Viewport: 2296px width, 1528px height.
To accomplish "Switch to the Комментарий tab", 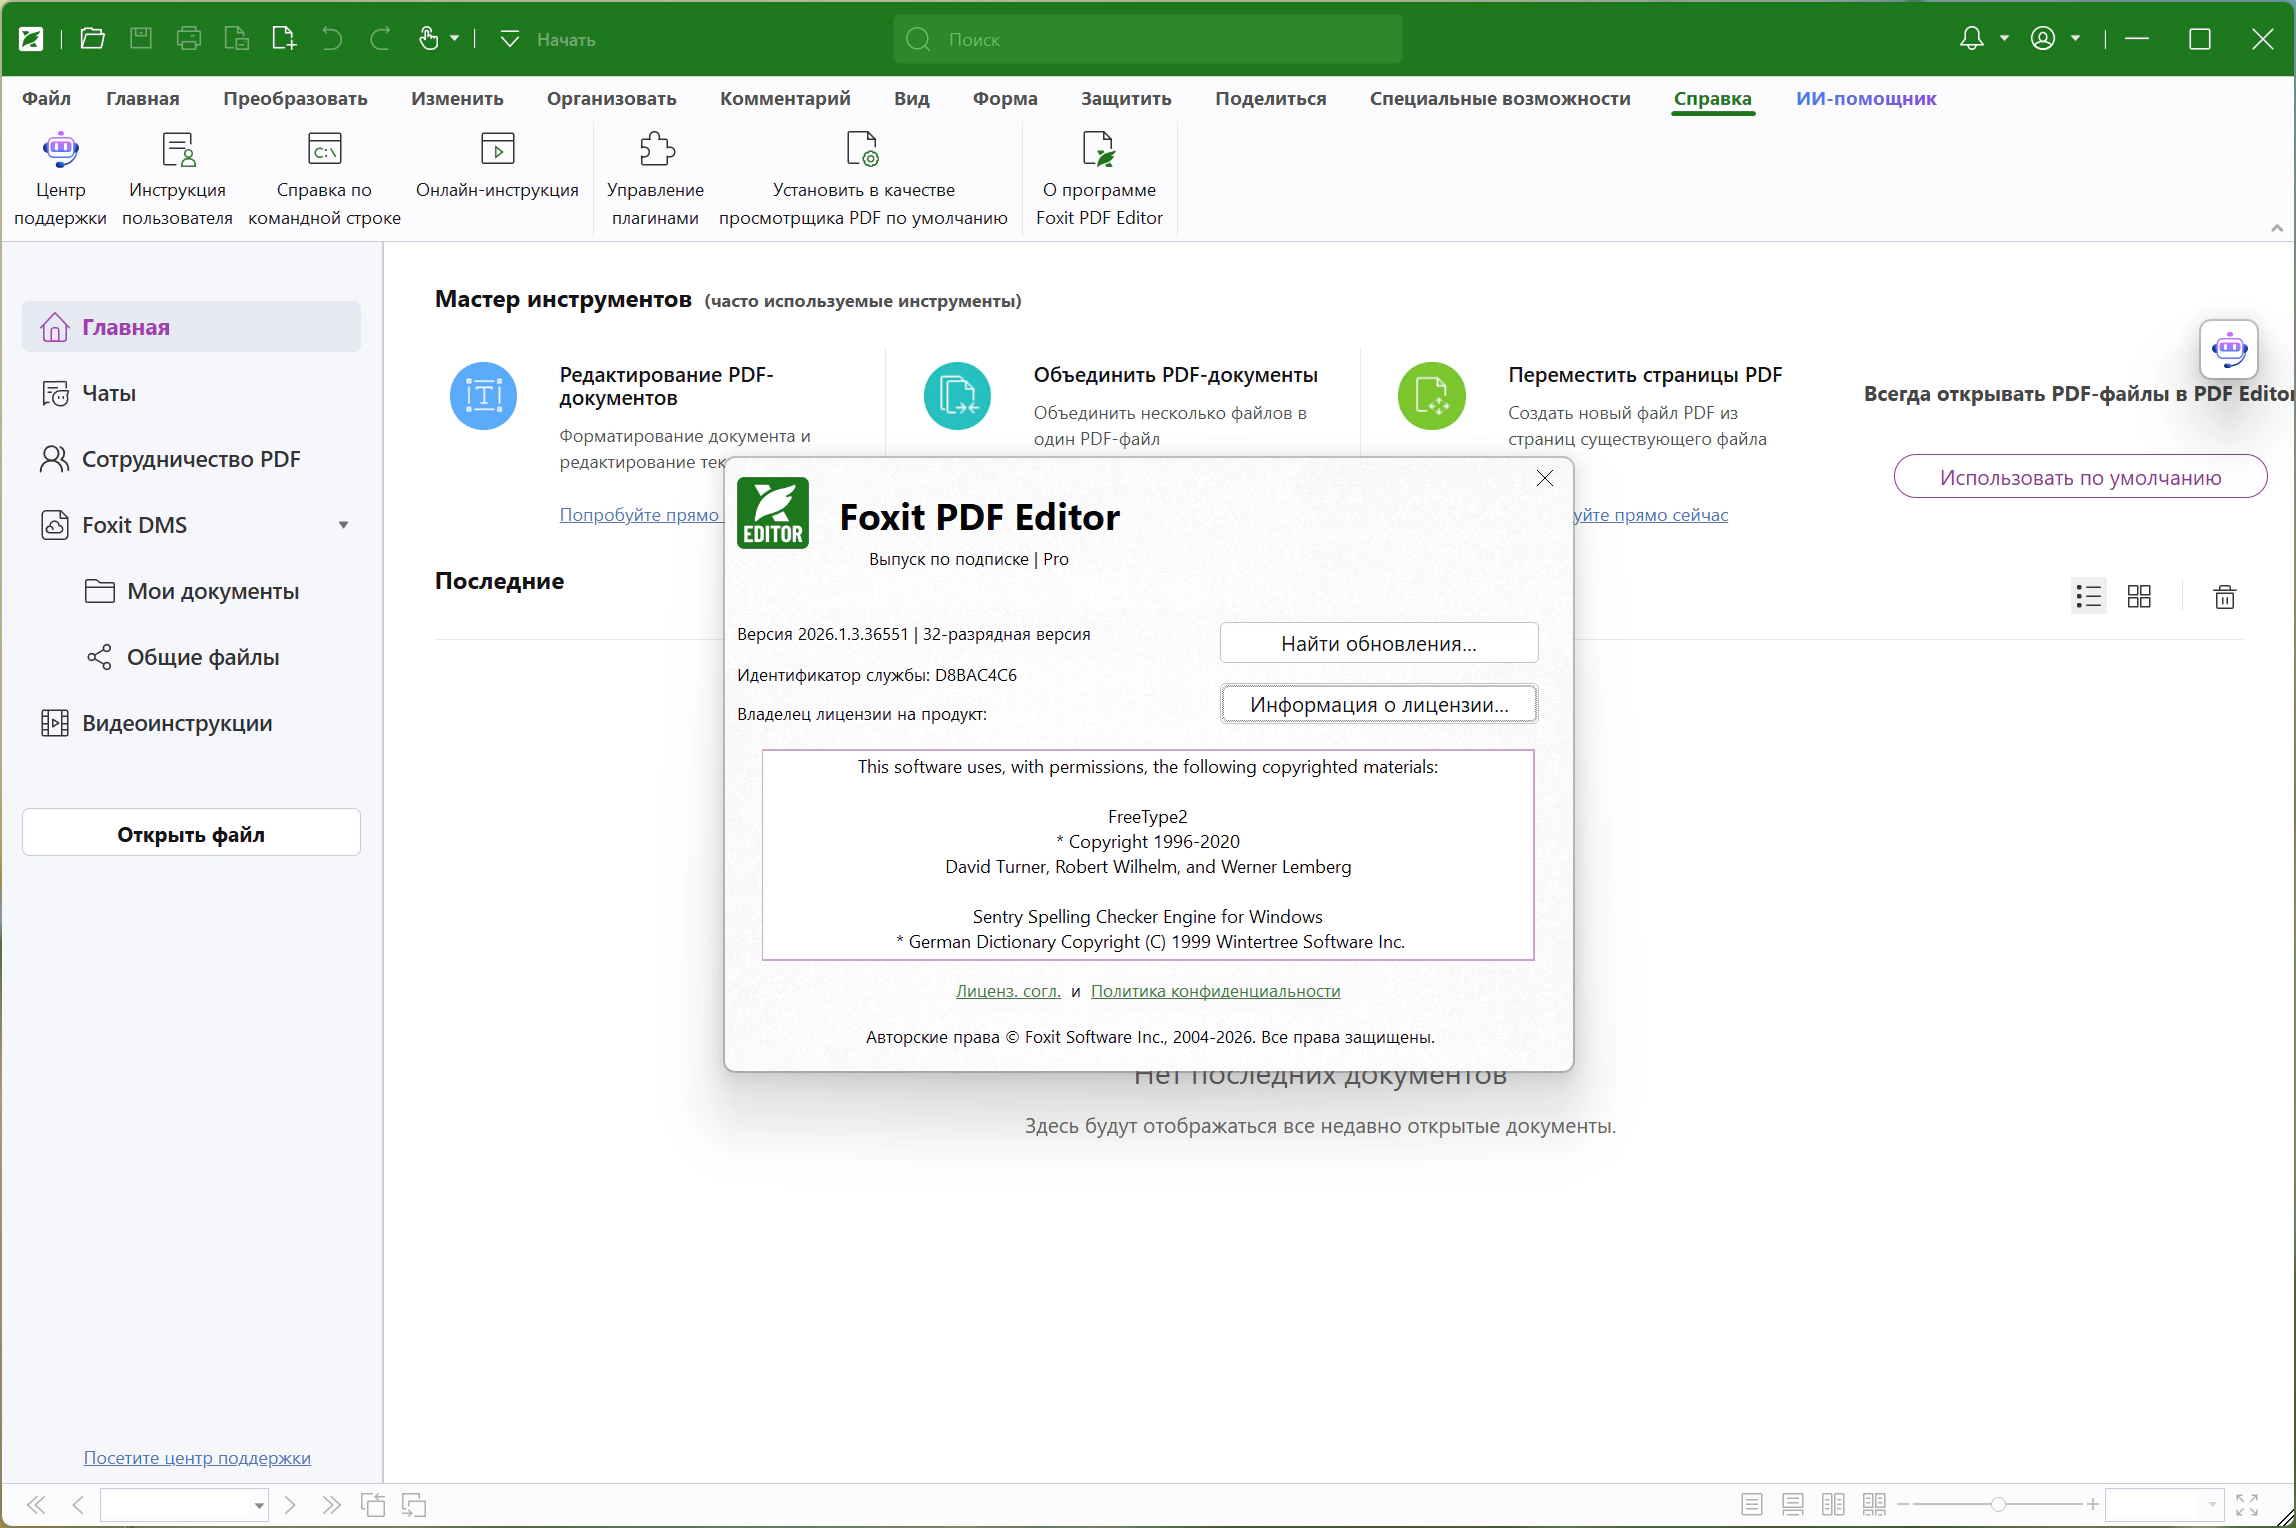I will point(785,99).
